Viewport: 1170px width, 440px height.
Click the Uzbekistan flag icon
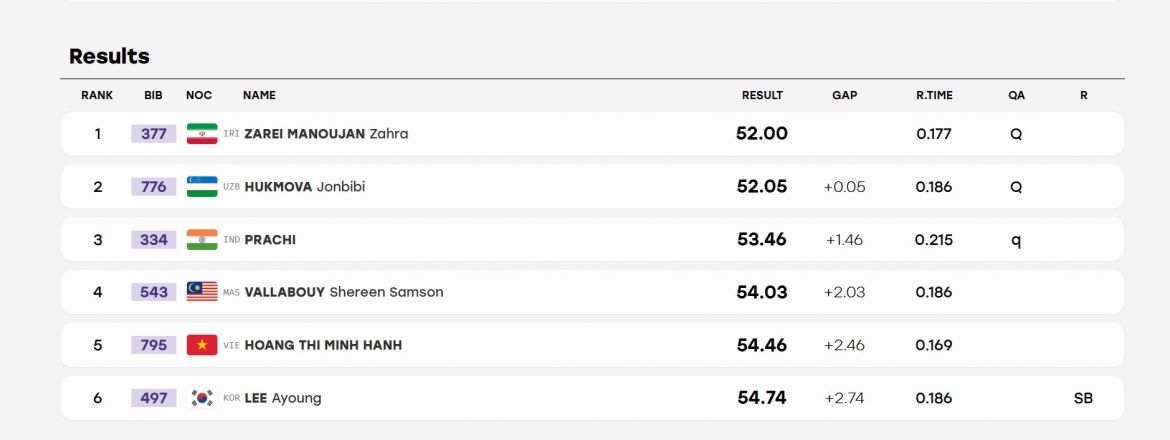click(202, 186)
